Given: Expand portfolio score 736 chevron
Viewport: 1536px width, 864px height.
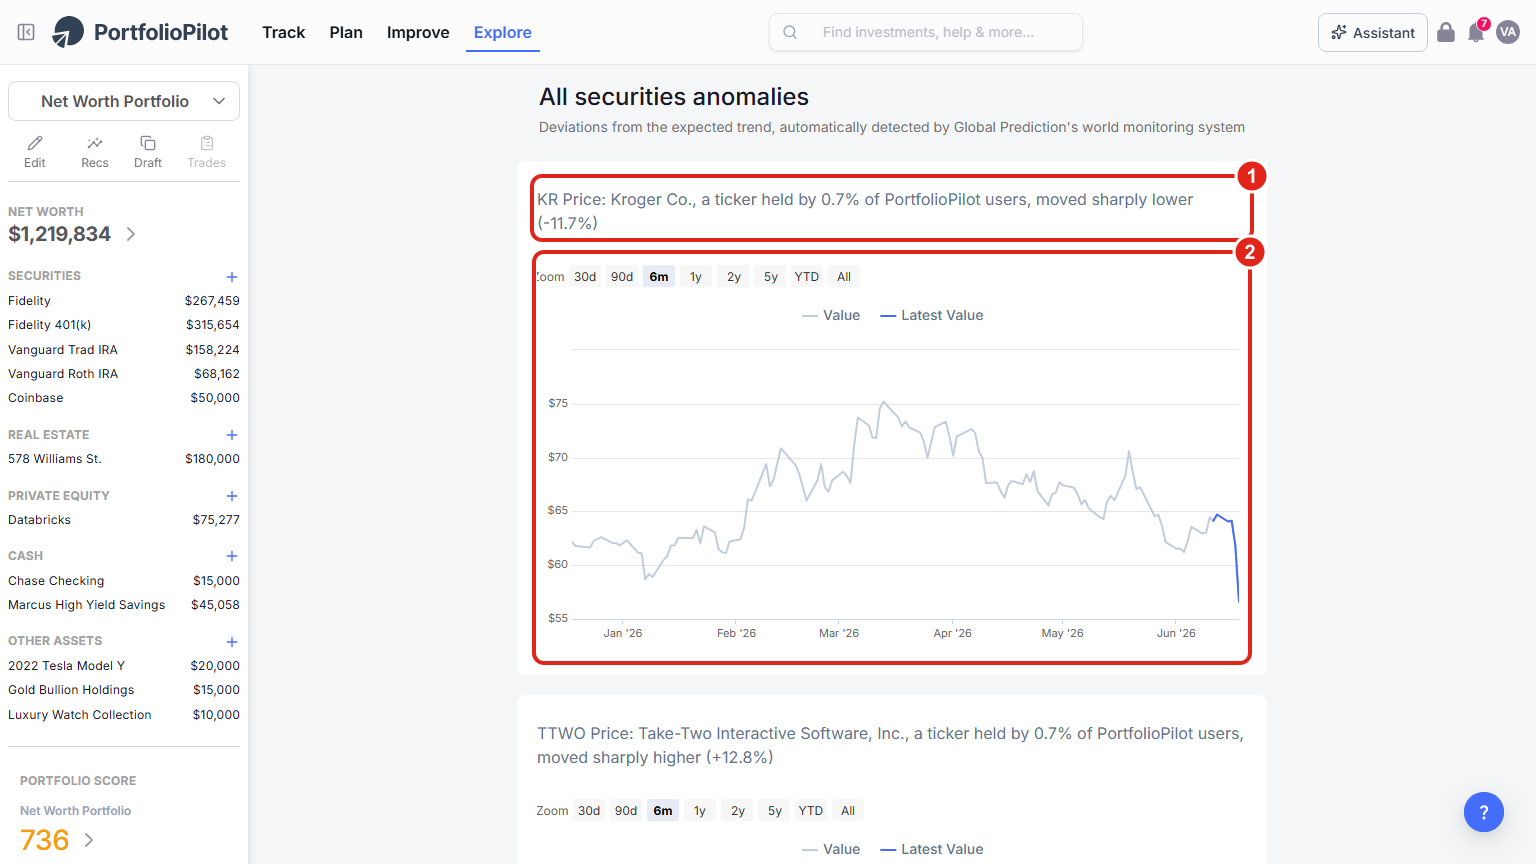Looking at the screenshot, I should coord(89,840).
